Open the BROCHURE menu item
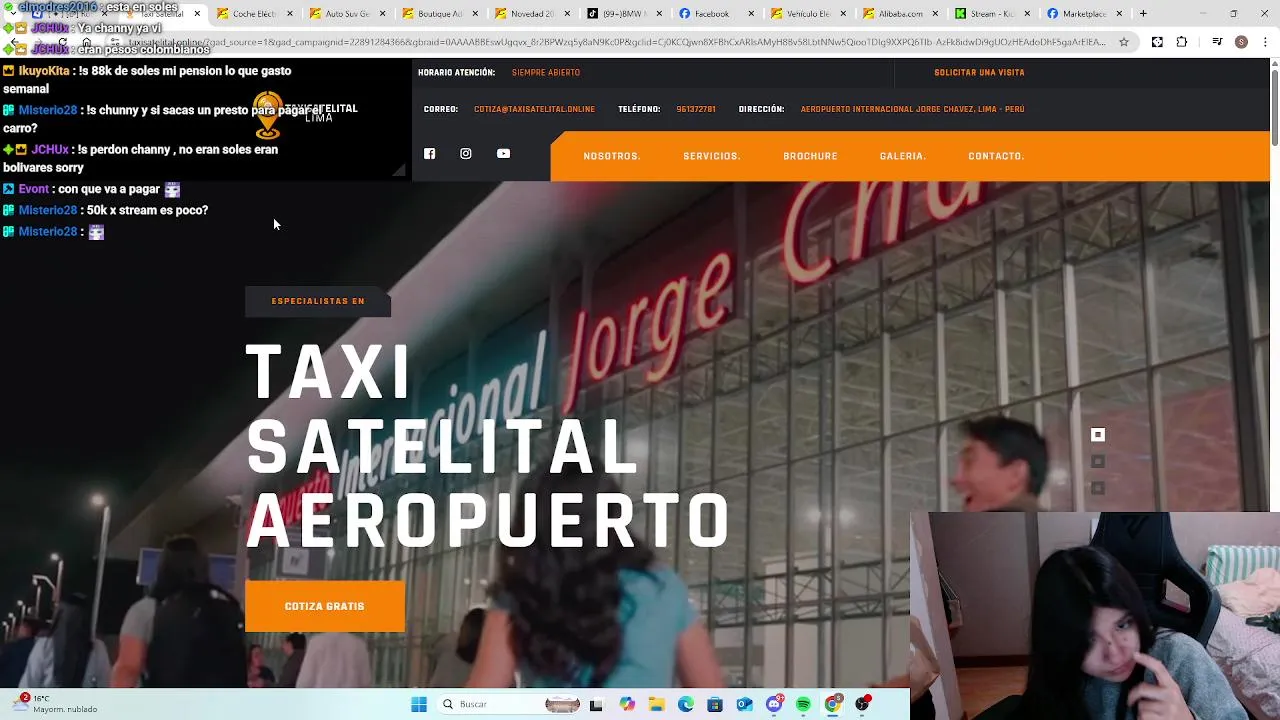 pyautogui.click(x=810, y=156)
